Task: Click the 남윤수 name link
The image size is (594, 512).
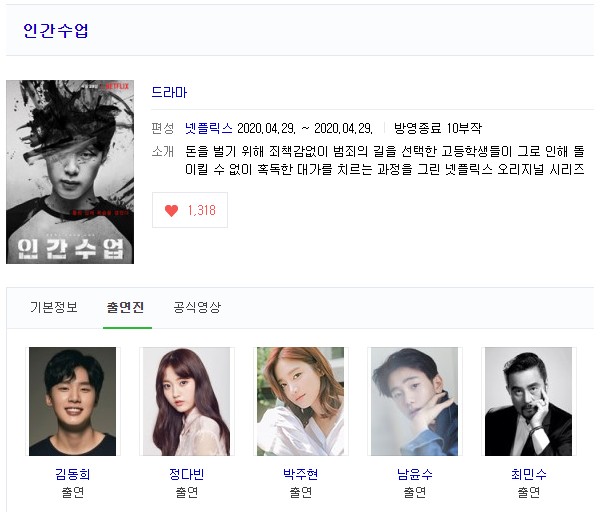Action: (414, 474)
